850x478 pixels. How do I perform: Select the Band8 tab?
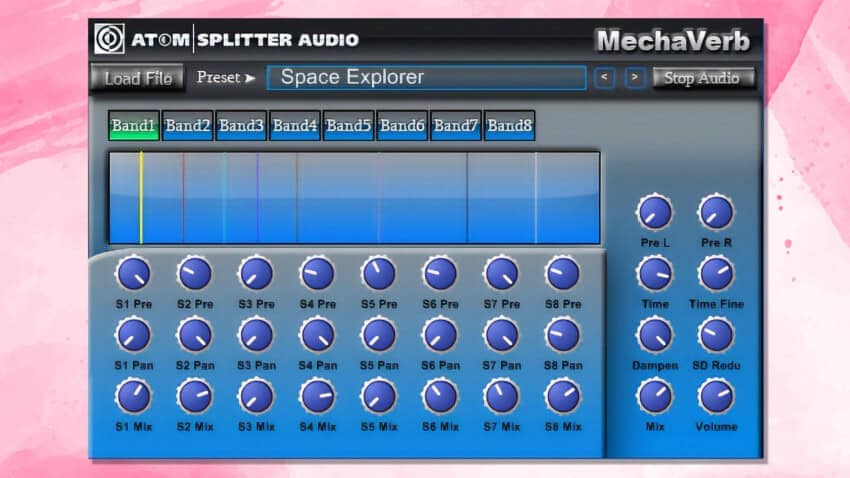(509, 126)
